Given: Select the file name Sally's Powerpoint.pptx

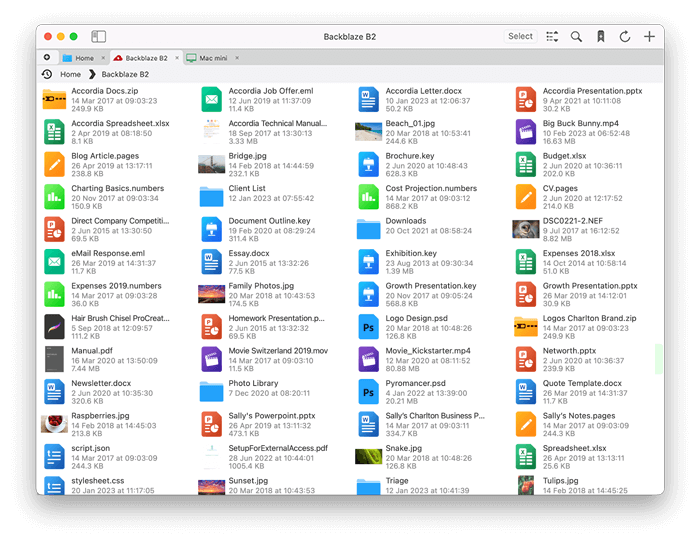Looking at the screenshot, I should (271, 416).
